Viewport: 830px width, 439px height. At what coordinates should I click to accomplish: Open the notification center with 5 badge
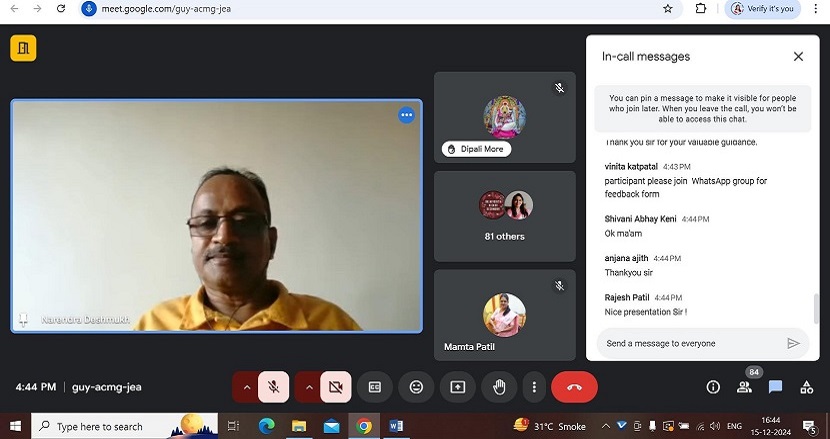(x=809, y=426)
